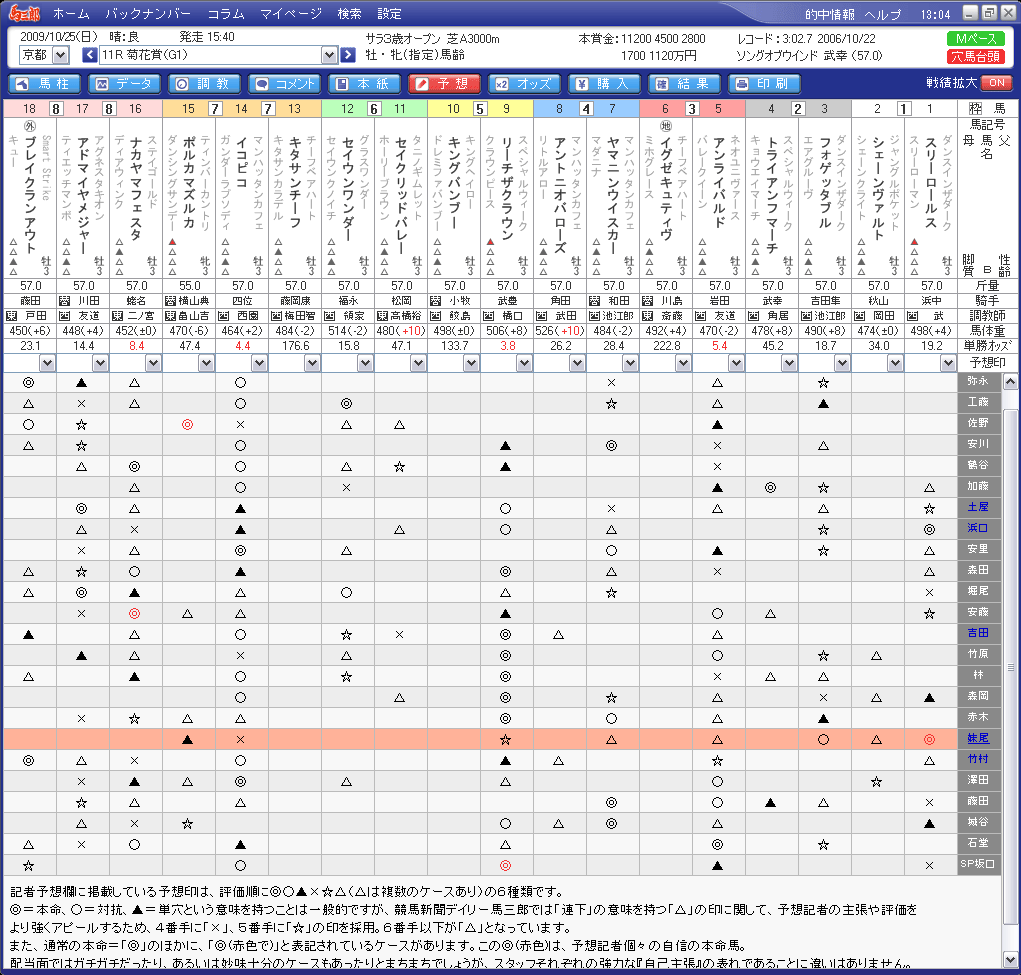The image size is (1021, 975).
Task: Click the 印刷 print toolbar button
Action: pyautogui.click(x=764, y=84)
